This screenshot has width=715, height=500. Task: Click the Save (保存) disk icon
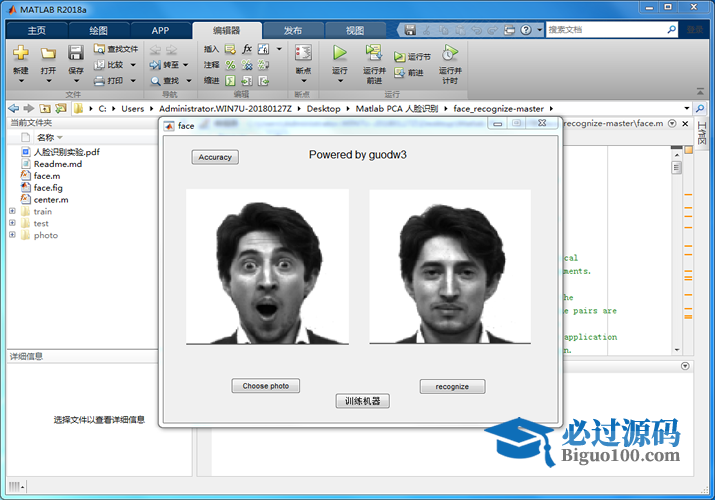tap(76, 53)
